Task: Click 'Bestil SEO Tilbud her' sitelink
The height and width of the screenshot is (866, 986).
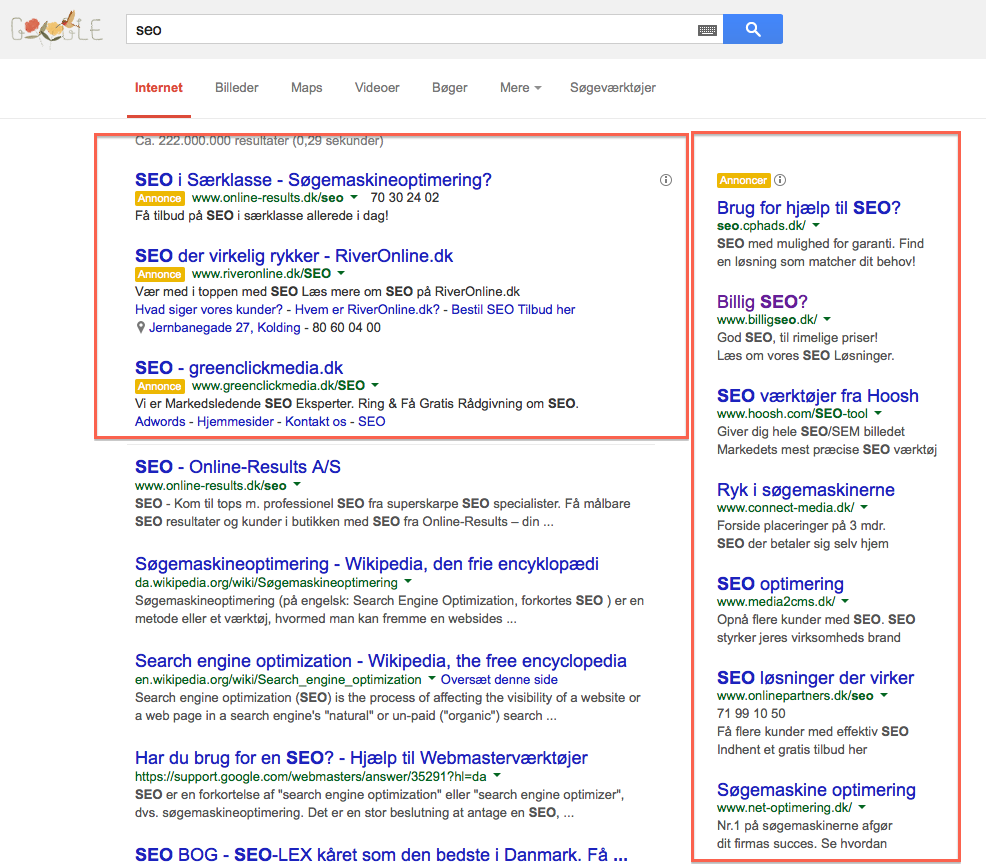Action: pos(513,309)
